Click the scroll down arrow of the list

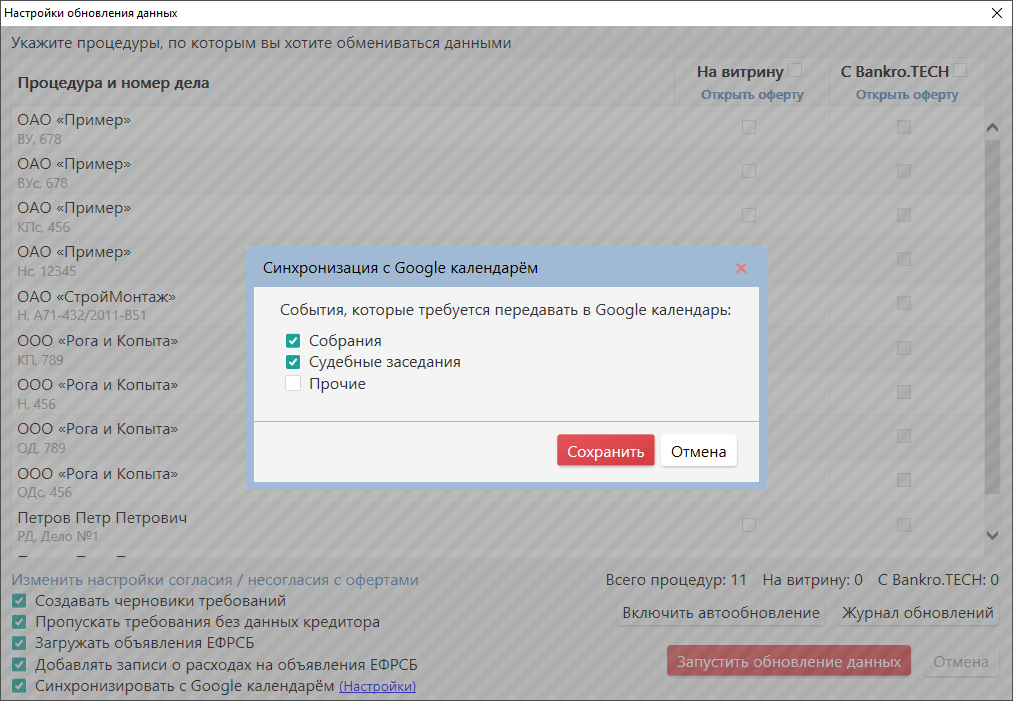992,536
